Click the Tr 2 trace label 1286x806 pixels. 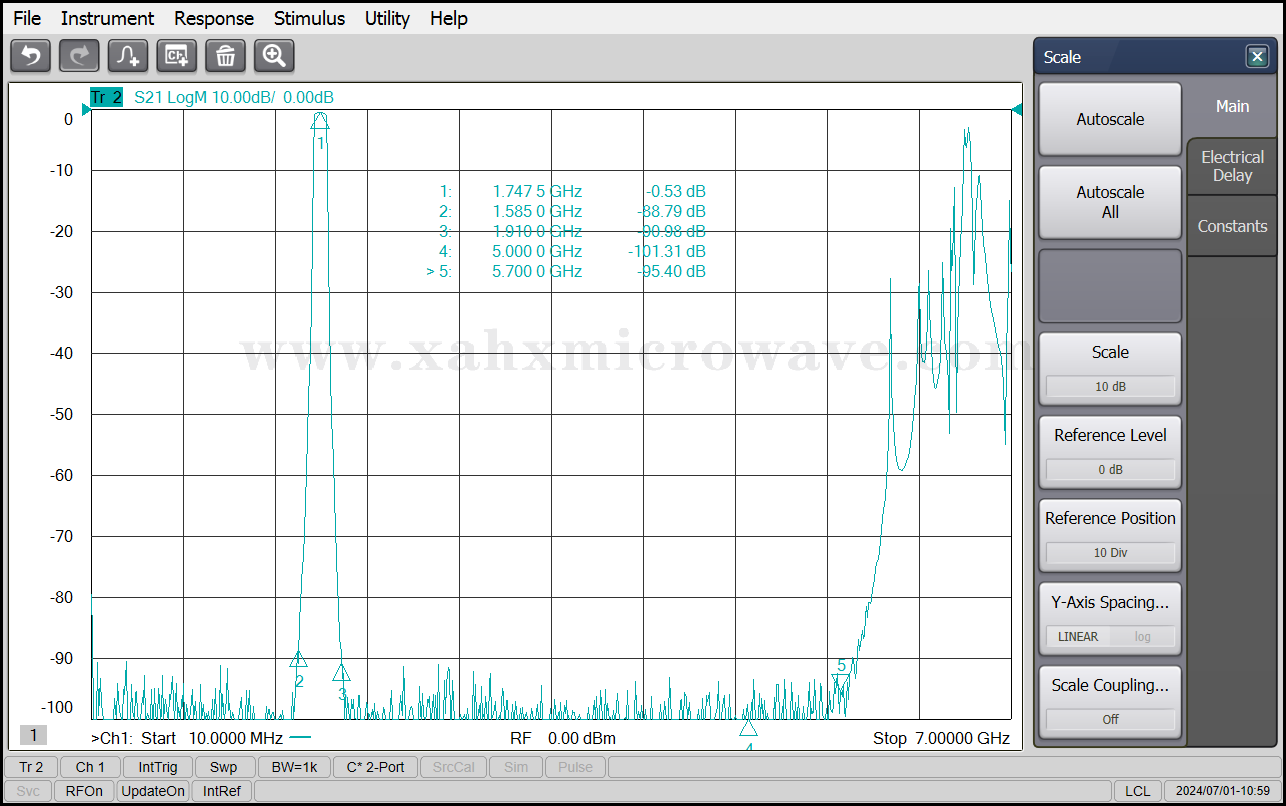[x=106, y=97]
